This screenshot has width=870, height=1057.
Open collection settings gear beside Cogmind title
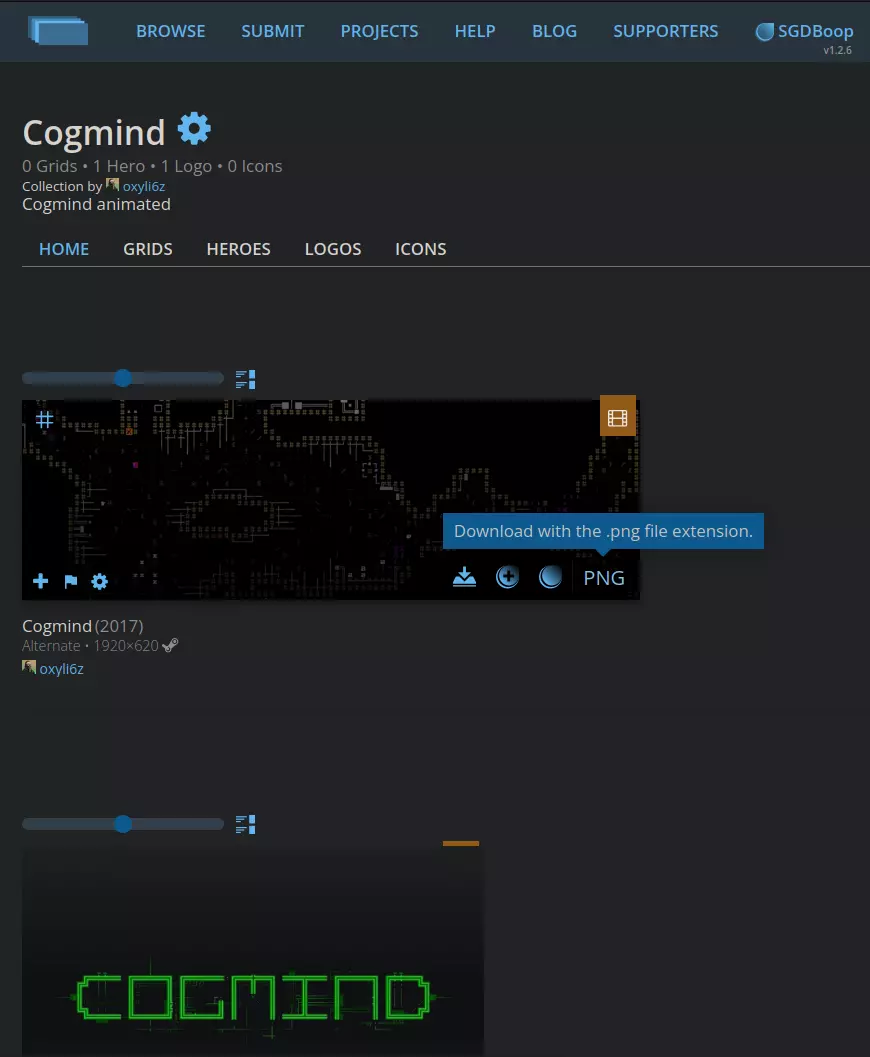pyautogui.click(x=194, y=129)
